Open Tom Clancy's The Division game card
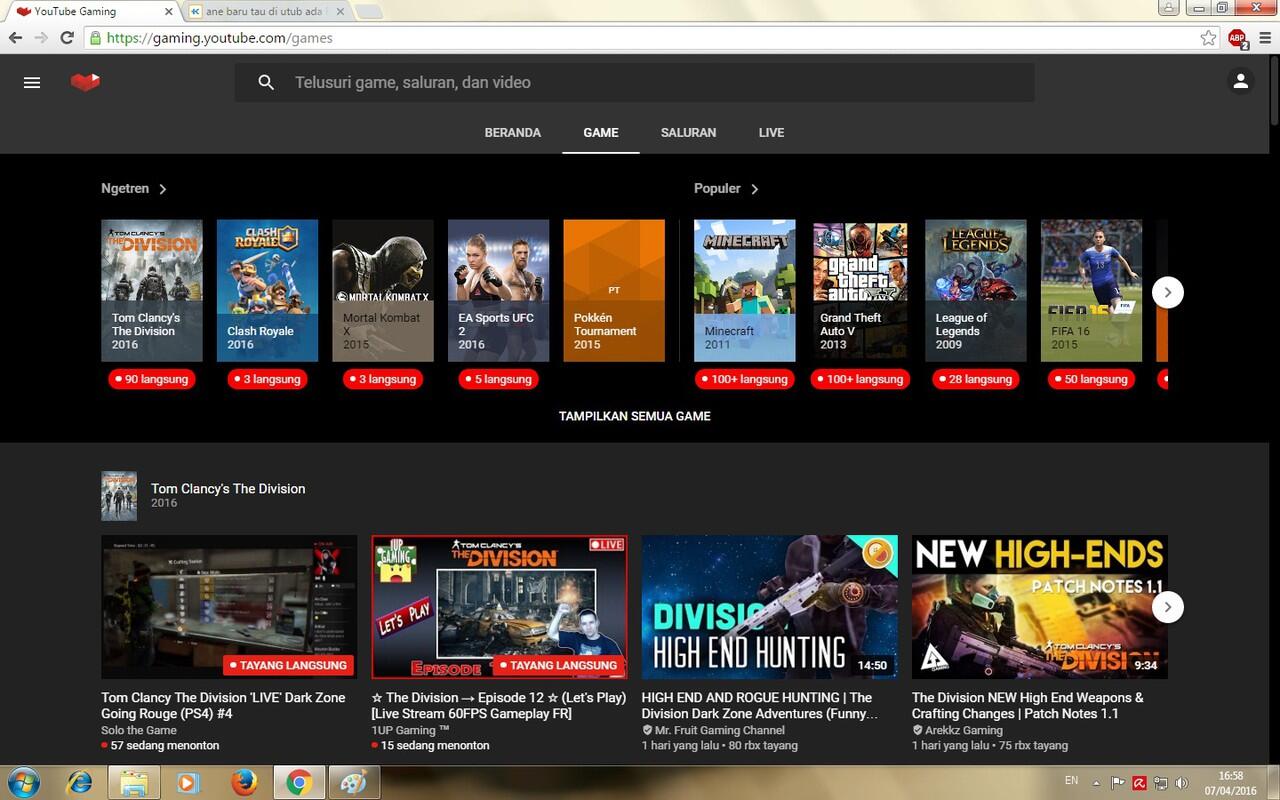The width and height of the screenshot is (1280, 800). 152,291
